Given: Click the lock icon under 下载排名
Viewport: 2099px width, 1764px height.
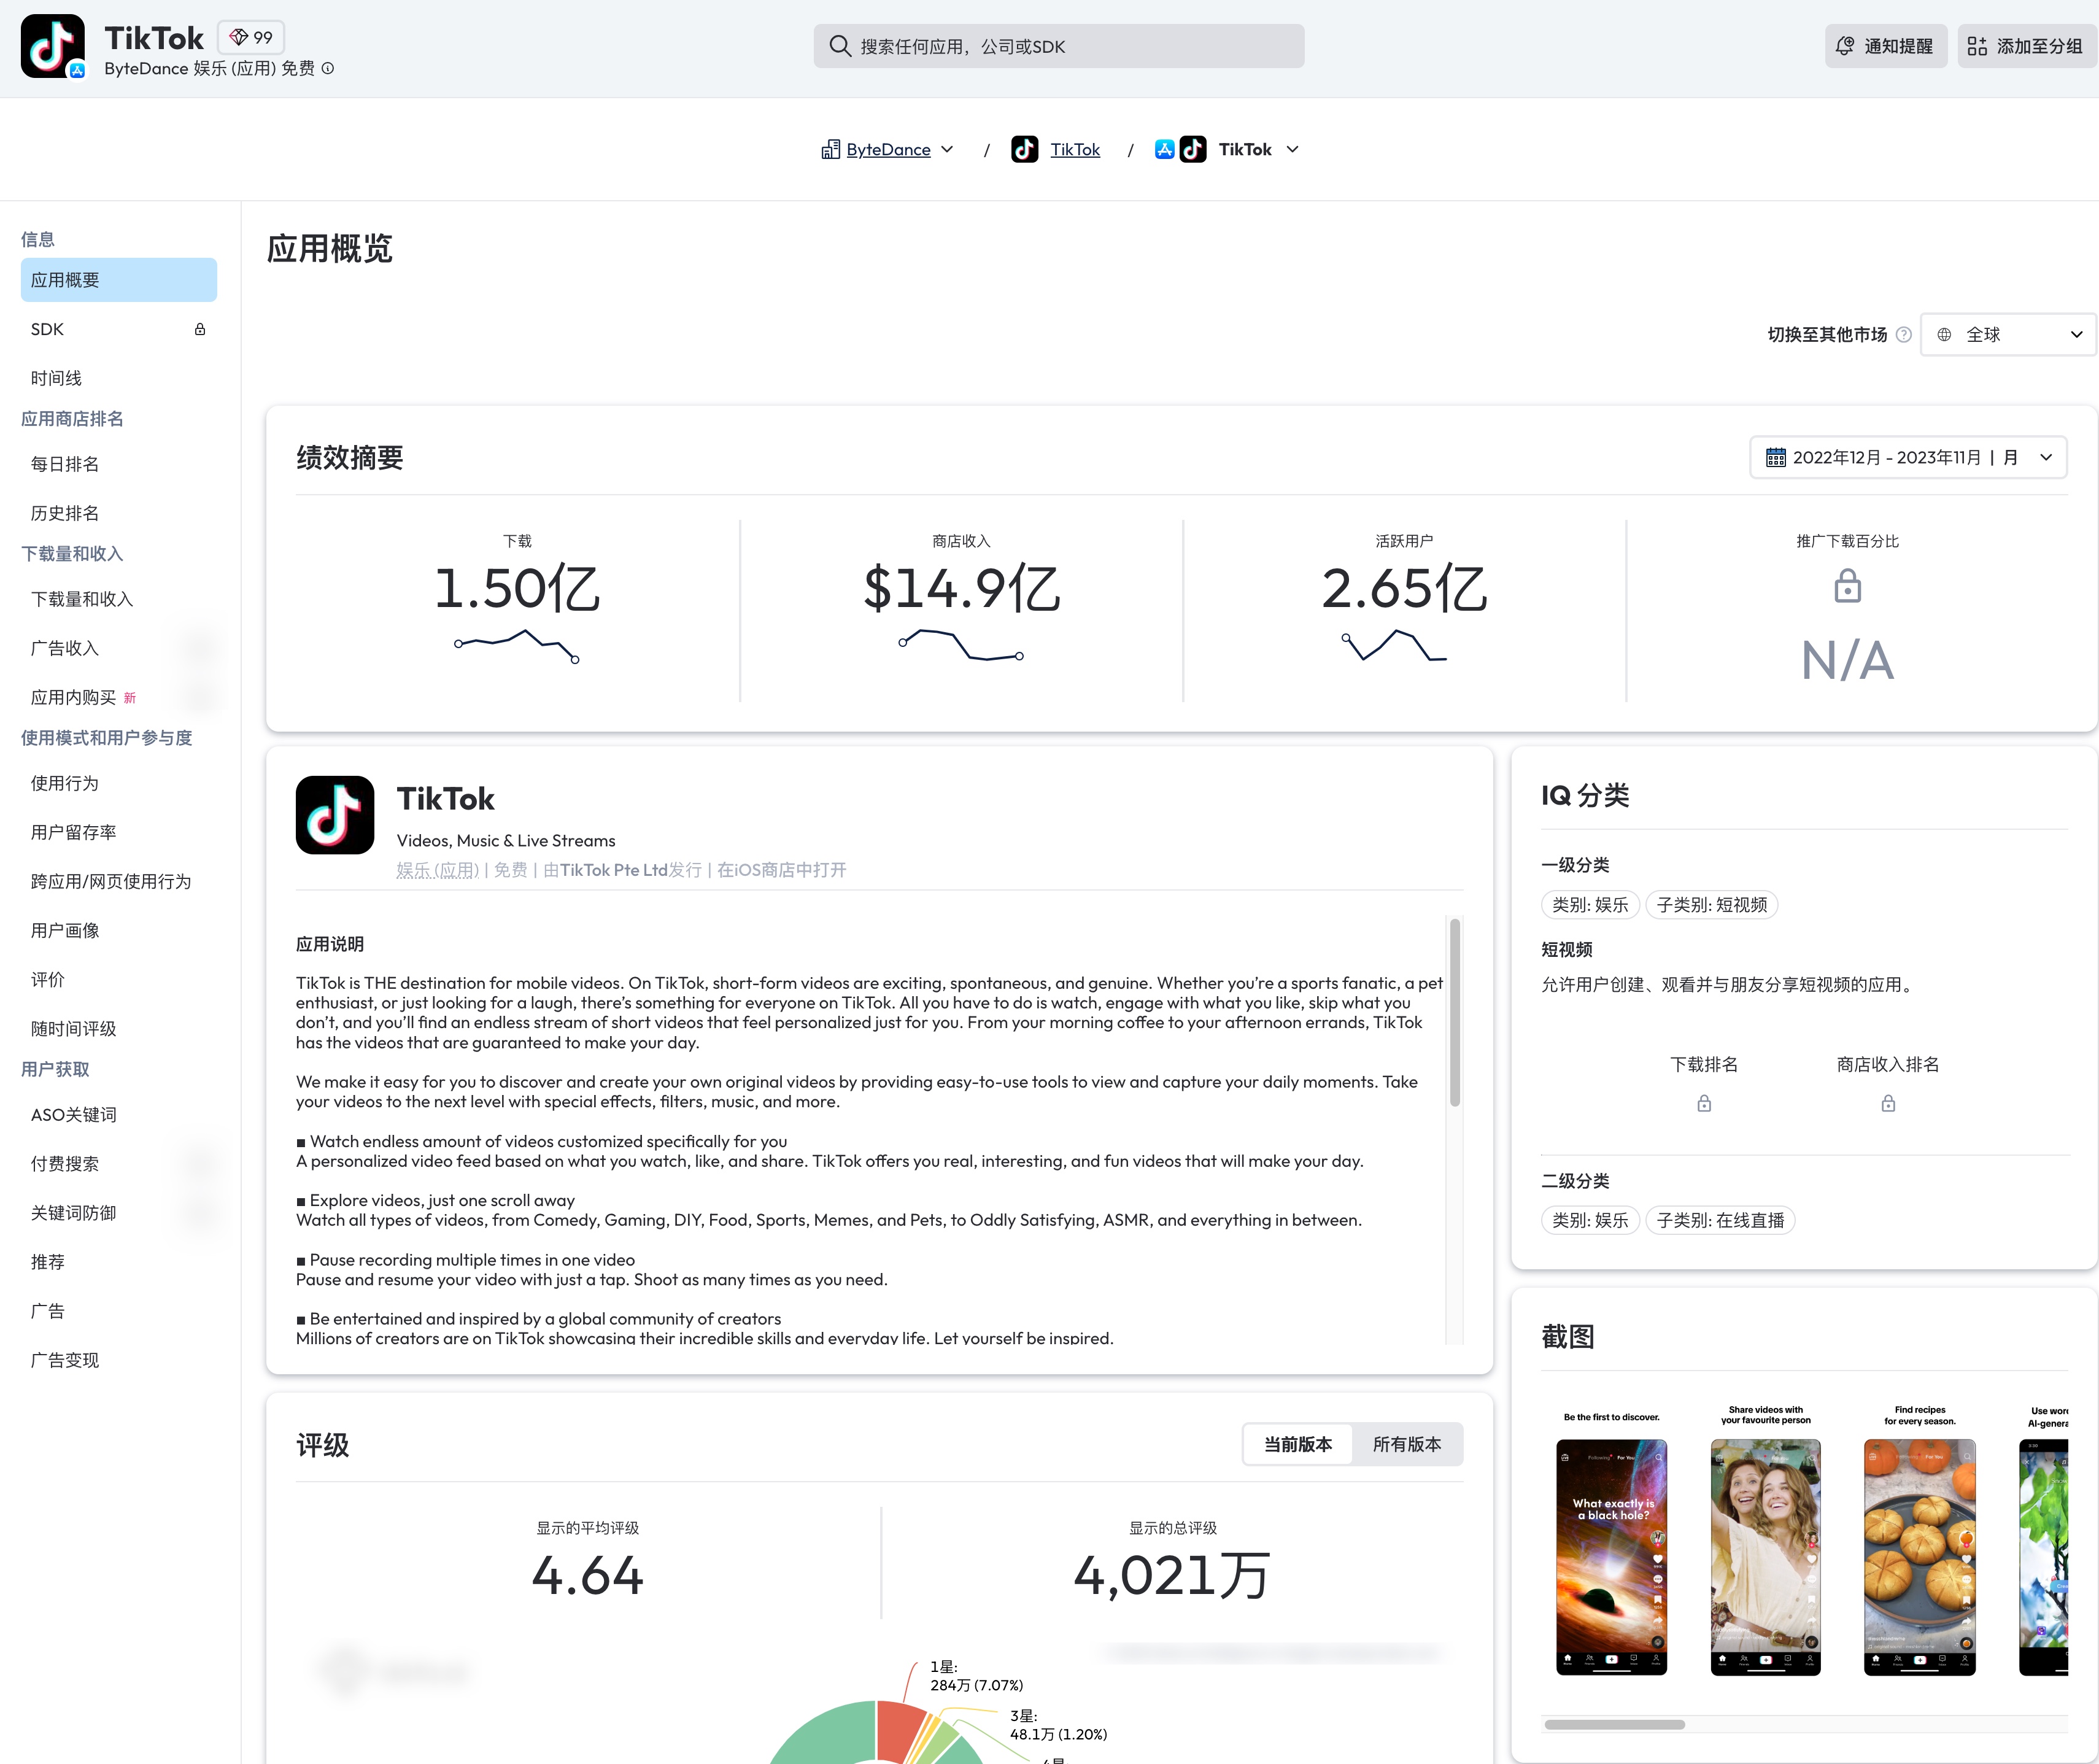Looking at the screenshot, I should tap(1703, 1104).
